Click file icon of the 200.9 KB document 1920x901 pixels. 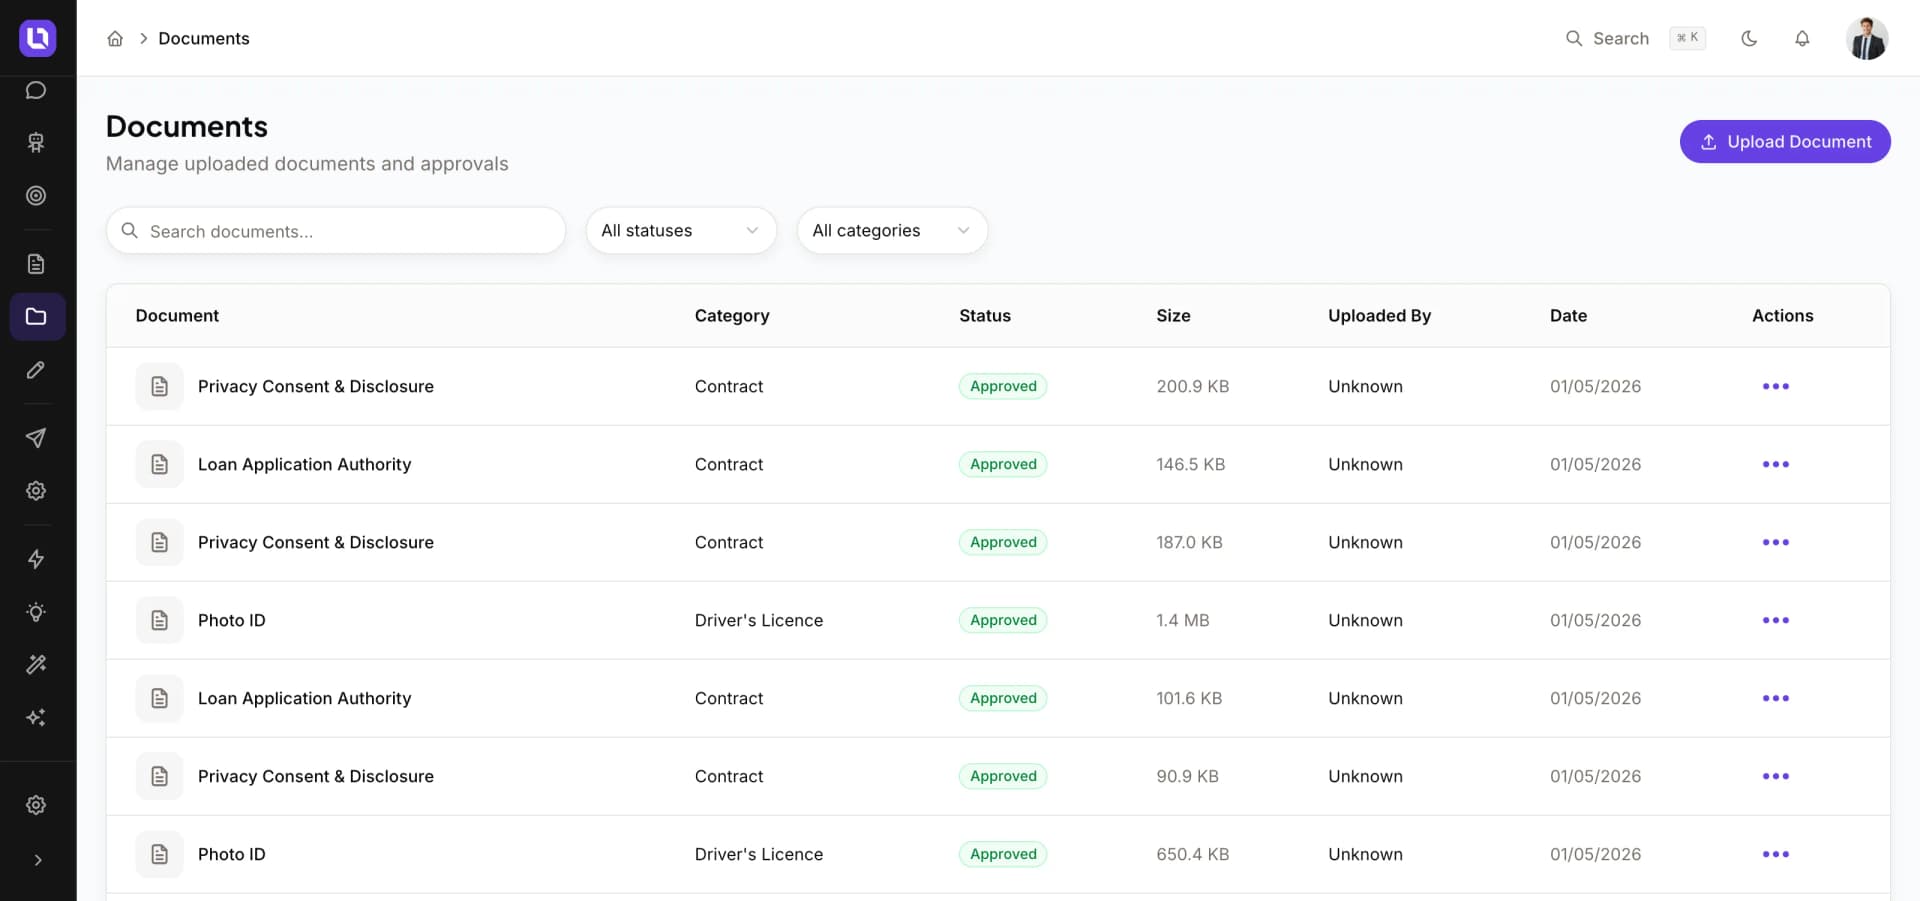click(x=159, y=386)
